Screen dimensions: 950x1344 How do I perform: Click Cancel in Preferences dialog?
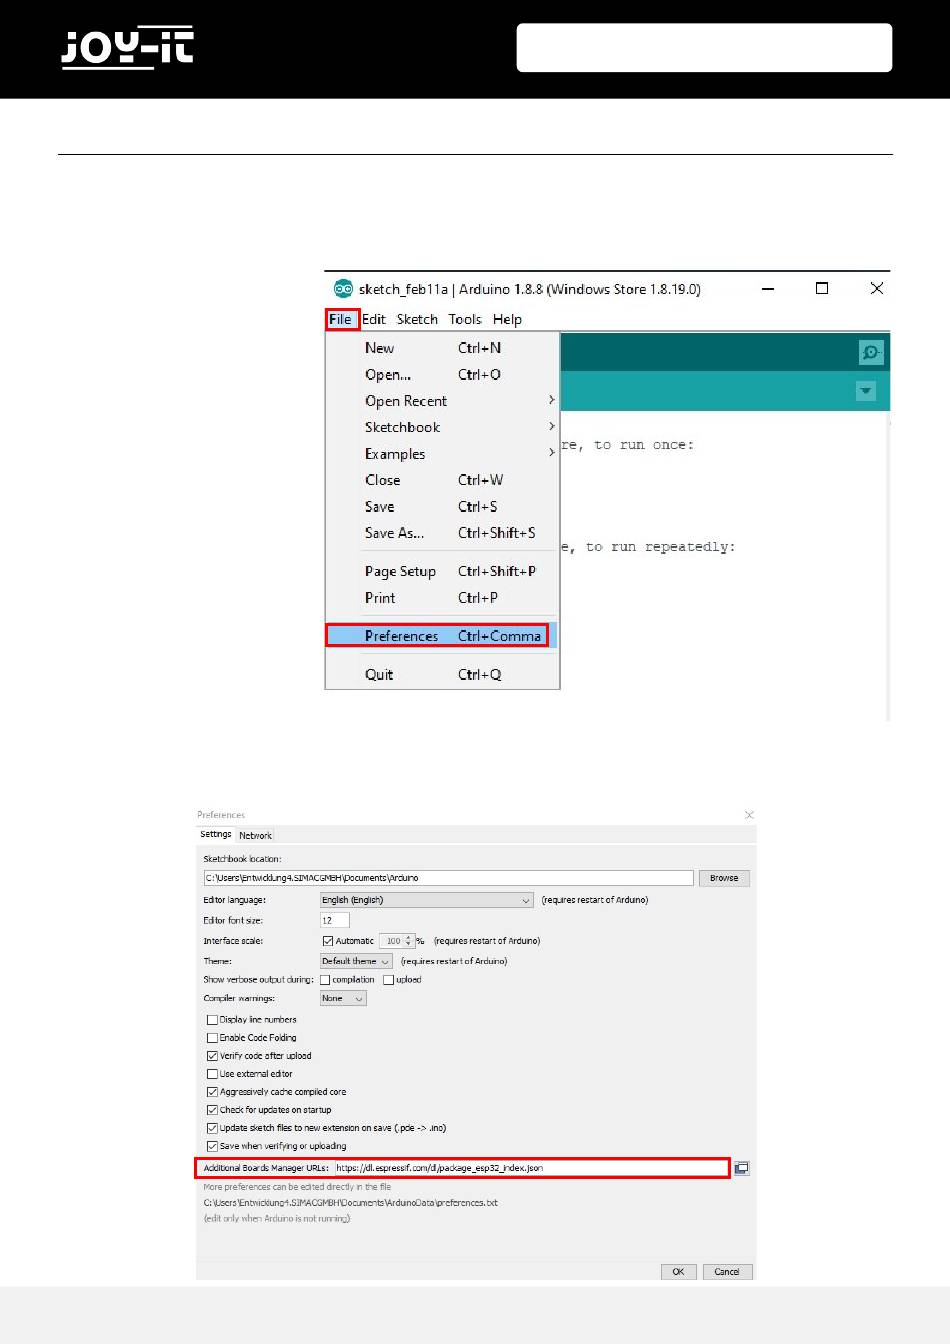click(x=727, y=1272)
